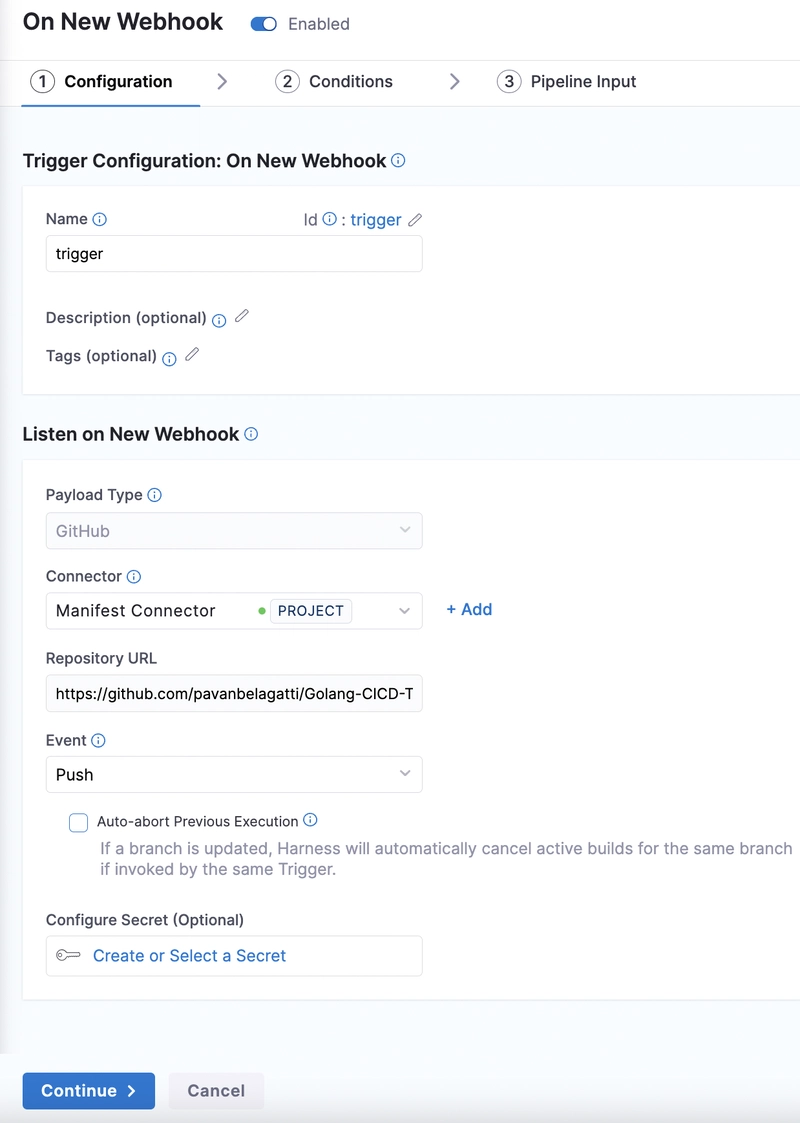
Task: Go to the Pipeline Input tab
Action: (x=567, y=82)
